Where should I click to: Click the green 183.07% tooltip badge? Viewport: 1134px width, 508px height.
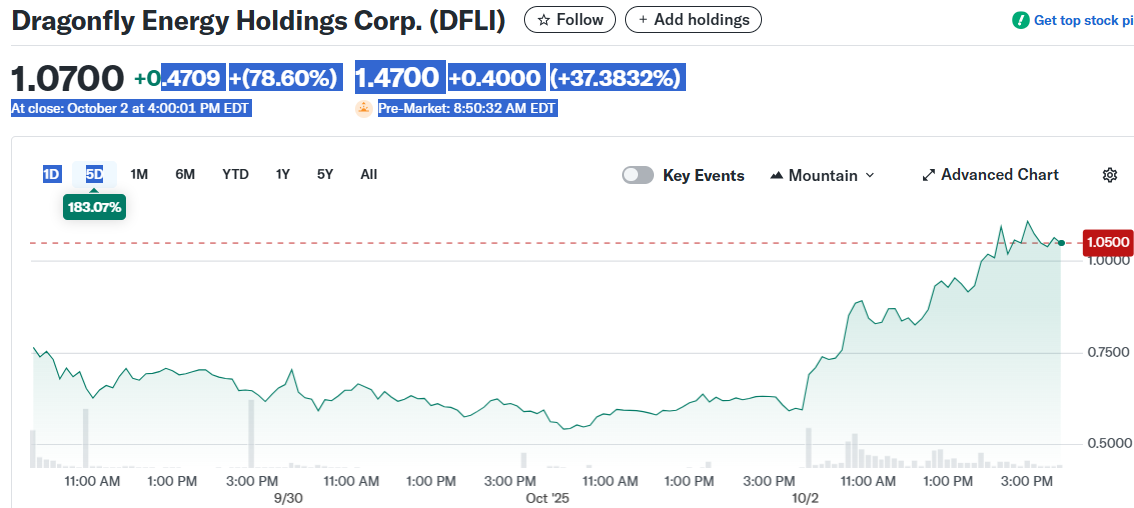pos(94,208)
